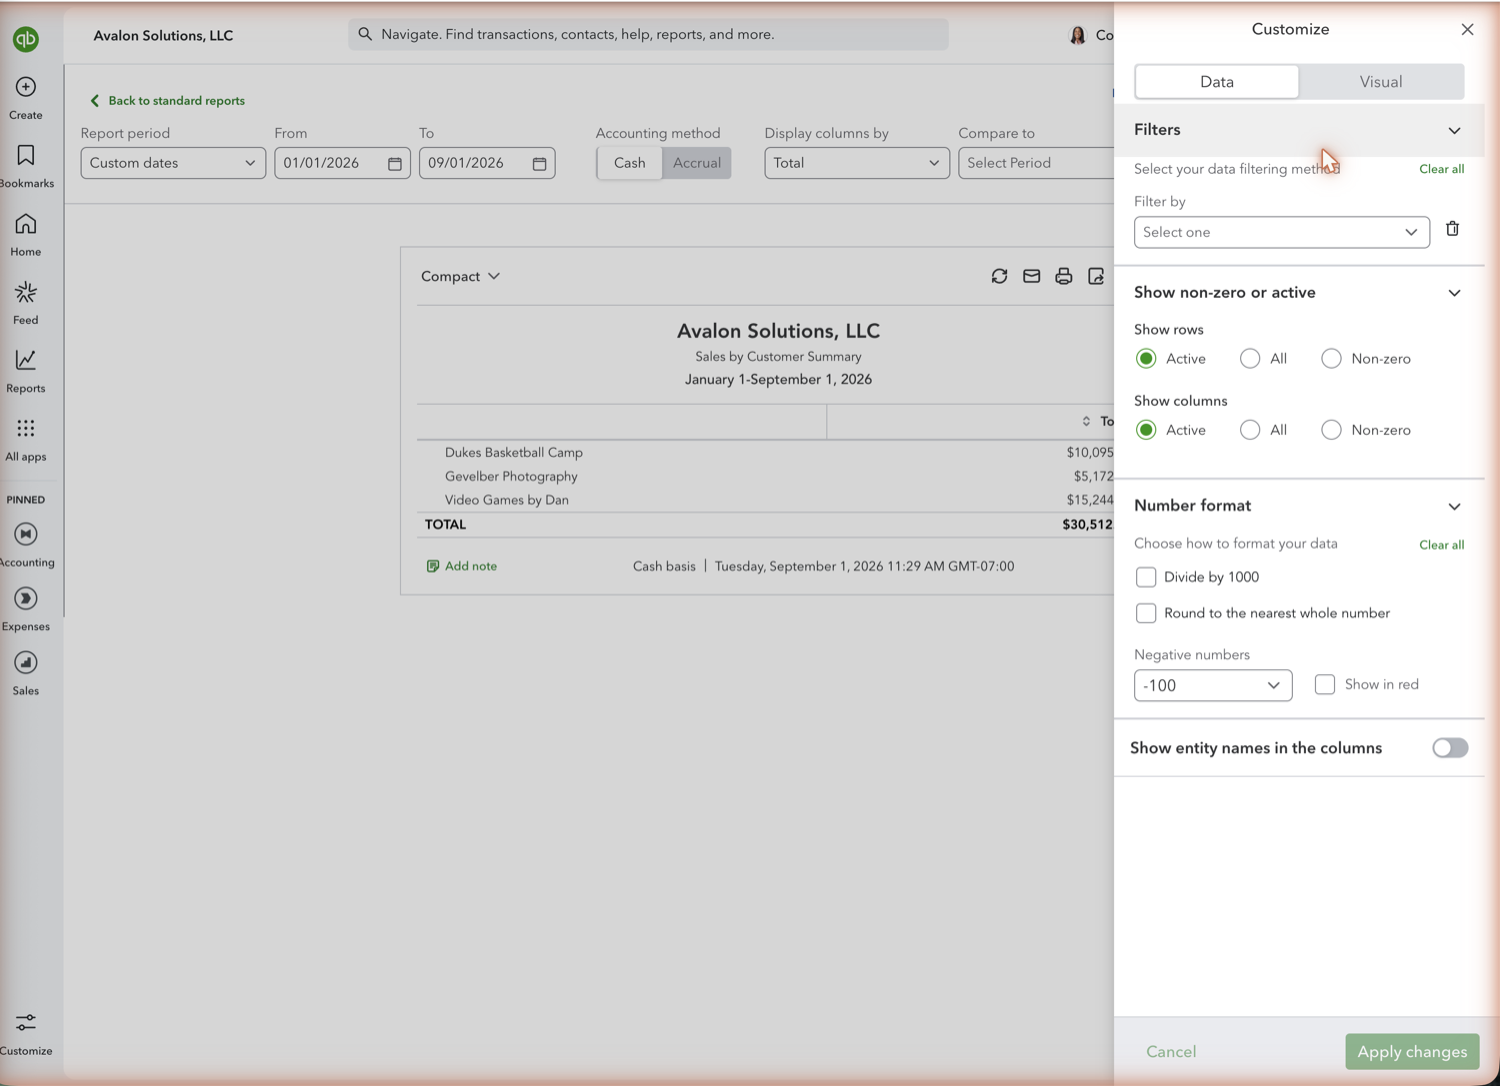Click the TOTAL row label
The image size is (1500, 1086).
pos(445,524)
